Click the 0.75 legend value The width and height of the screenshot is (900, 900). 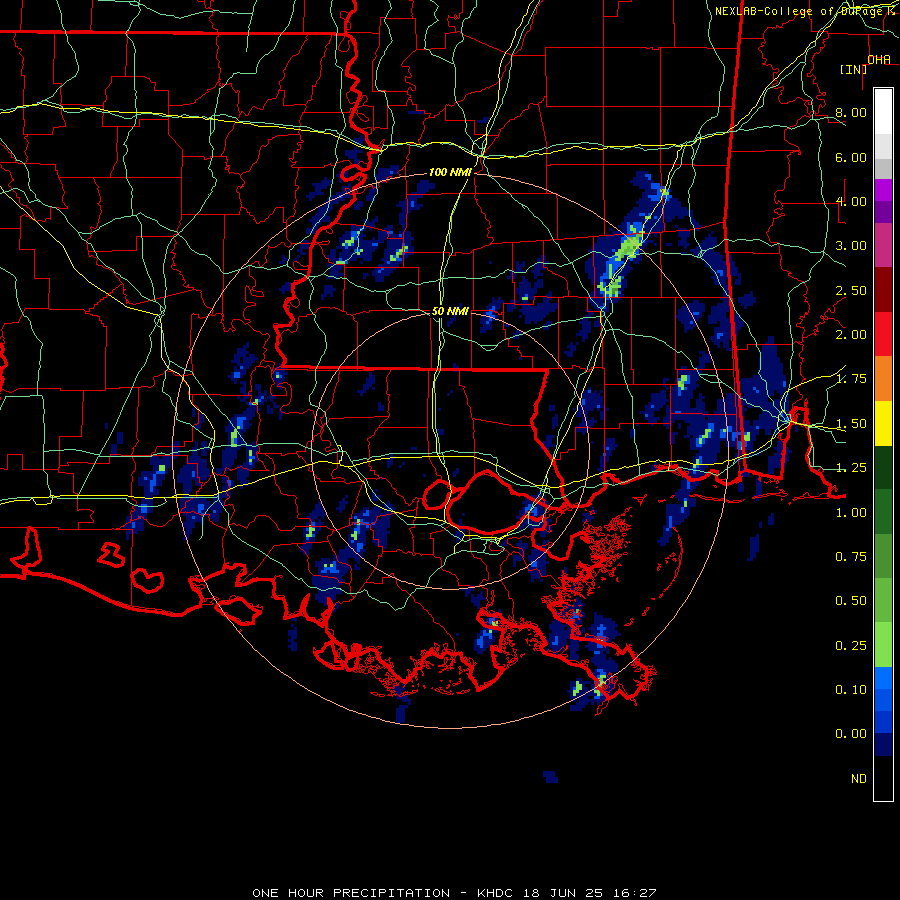(x=851, y=557)
